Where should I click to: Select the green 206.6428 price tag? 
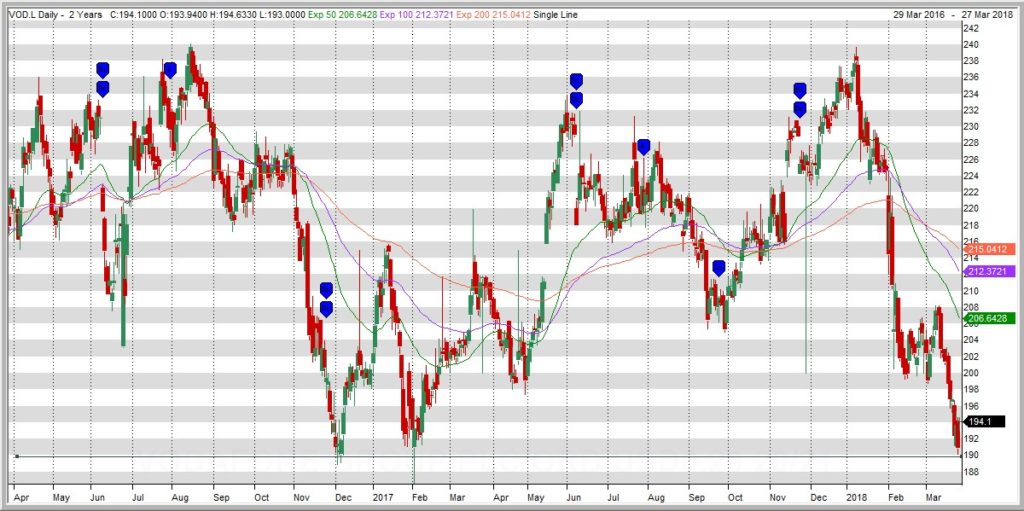point(989,318)
